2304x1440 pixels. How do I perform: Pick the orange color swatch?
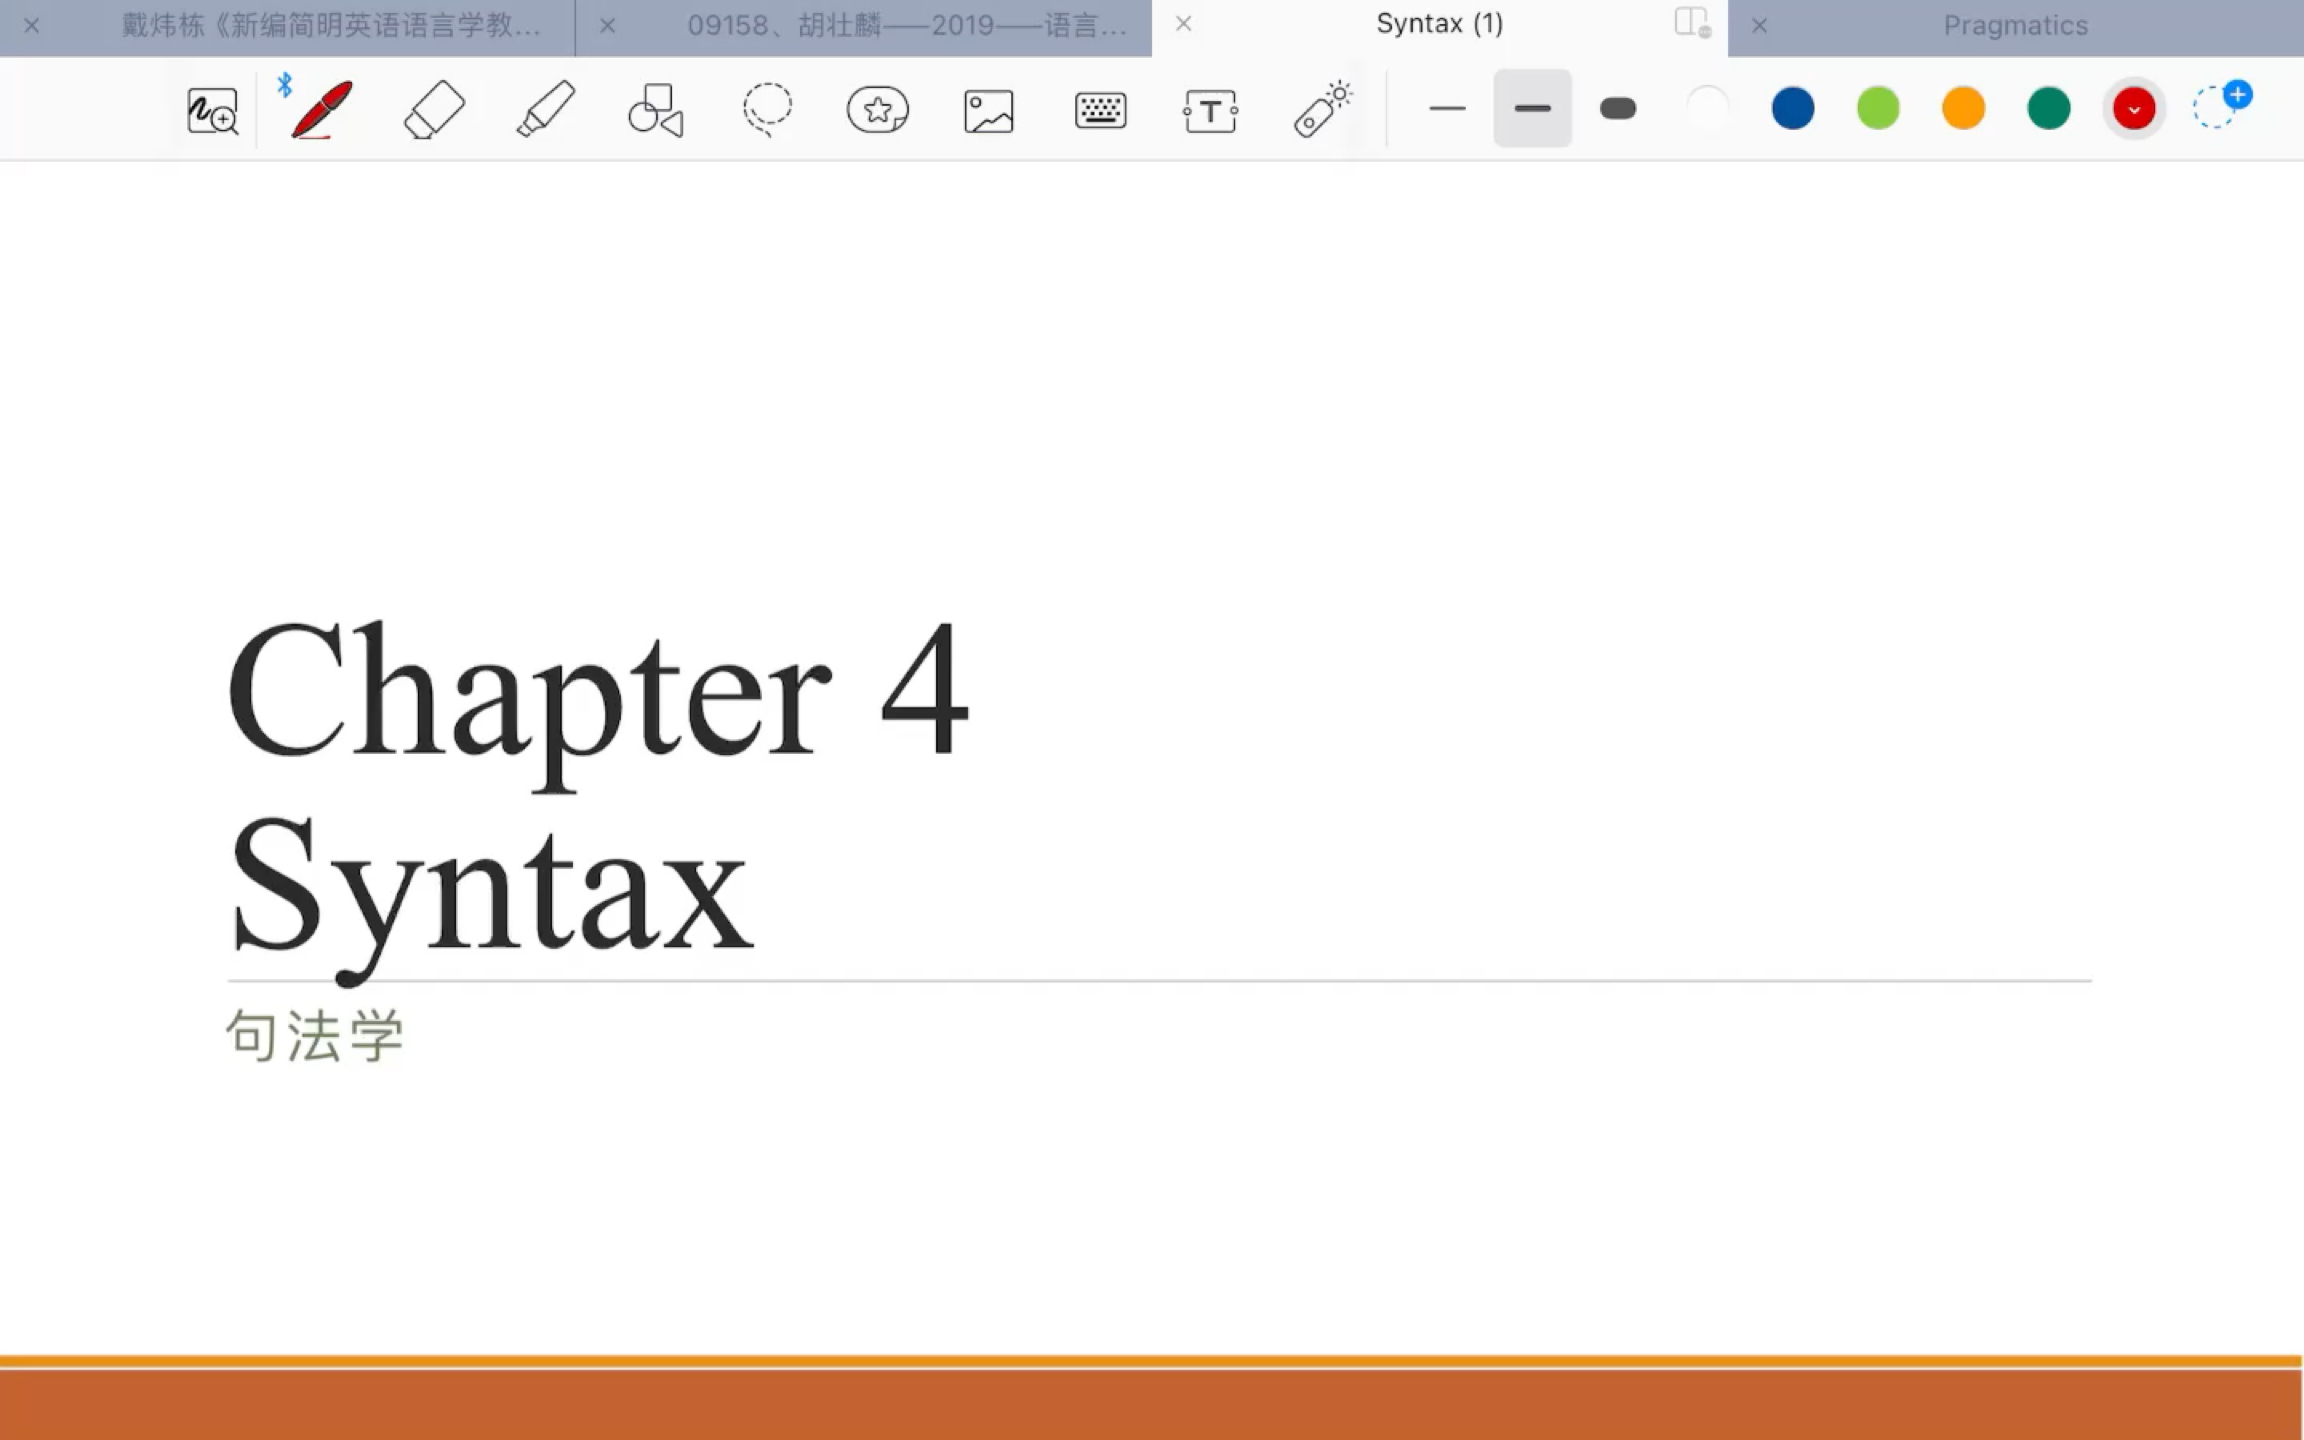[1963, 108]
